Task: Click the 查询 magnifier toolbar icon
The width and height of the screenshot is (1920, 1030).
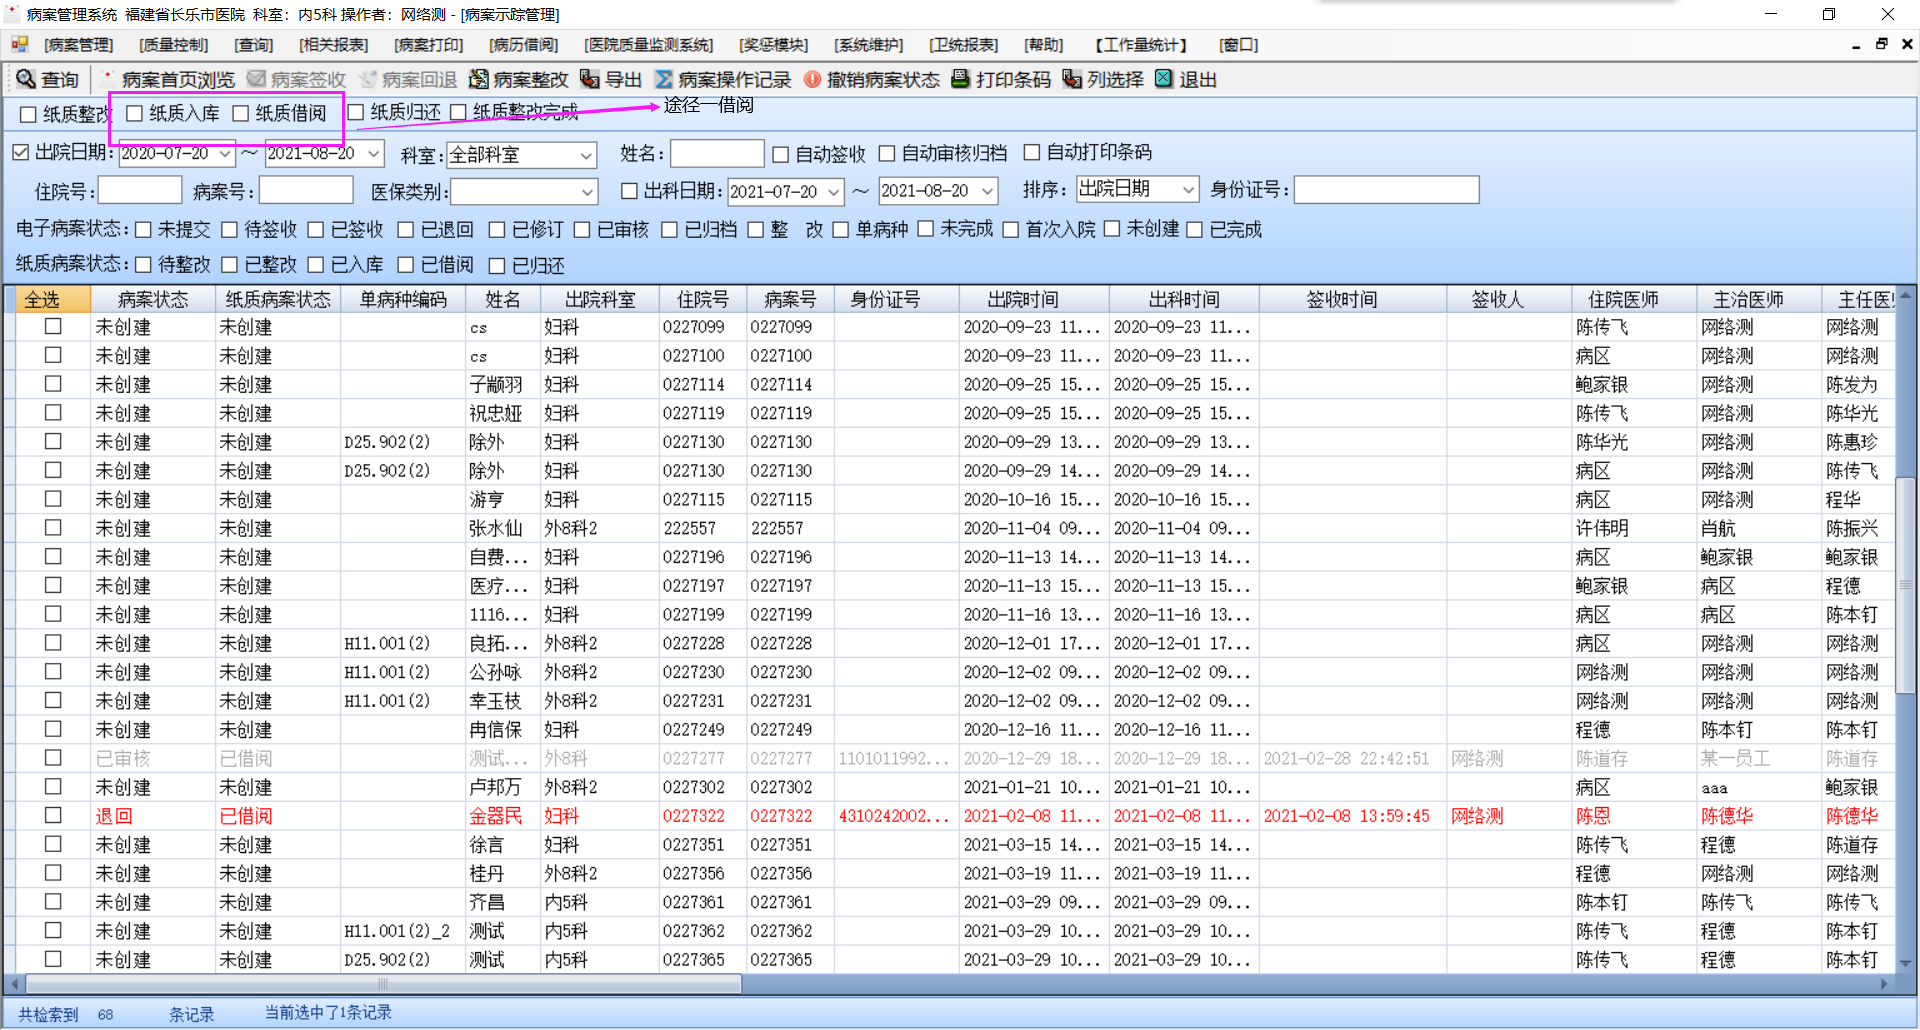Action: [x=26, y=79]
